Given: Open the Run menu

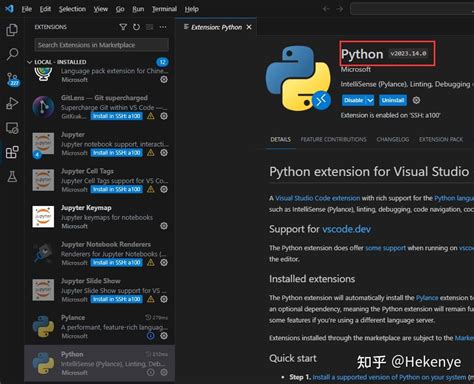Looking at the screenshot, I should [x=138, y=9].
